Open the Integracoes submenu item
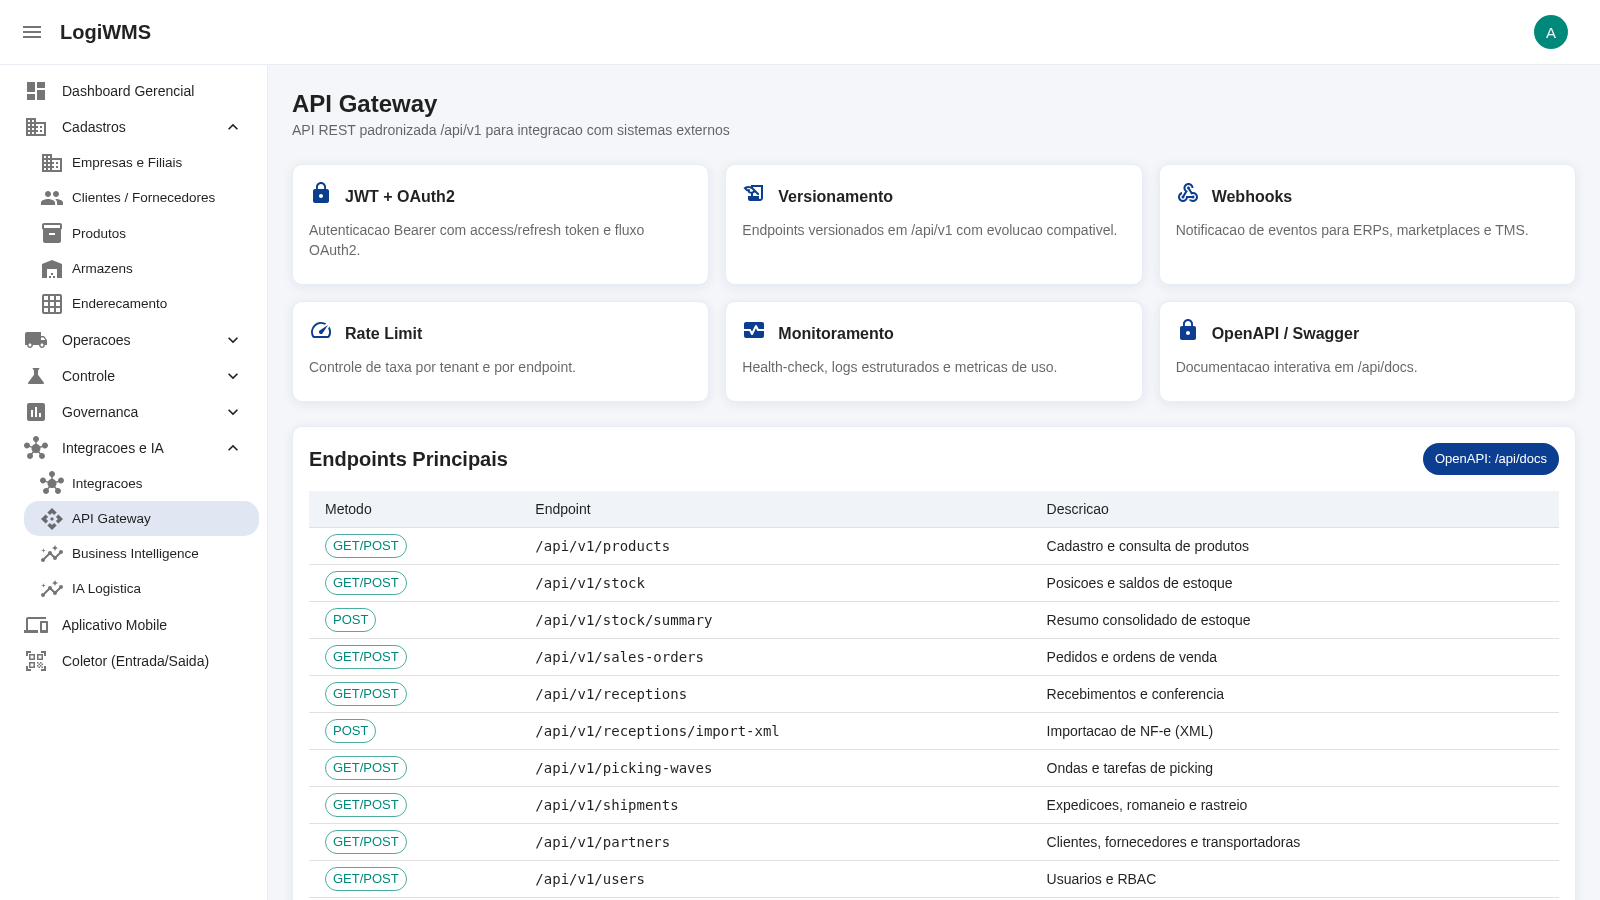Viewport: 1600px width, 900px height. tap(141, 484)
